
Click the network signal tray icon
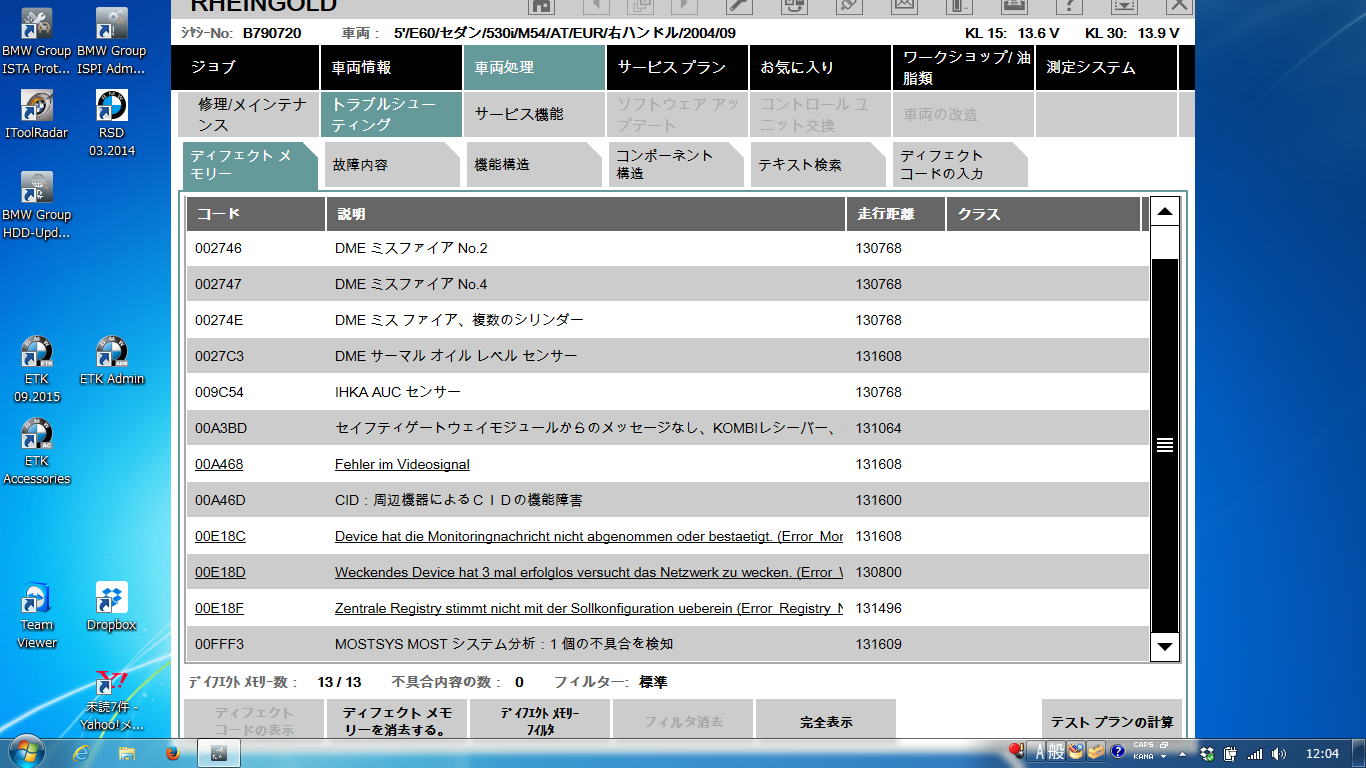(1254, 754)
